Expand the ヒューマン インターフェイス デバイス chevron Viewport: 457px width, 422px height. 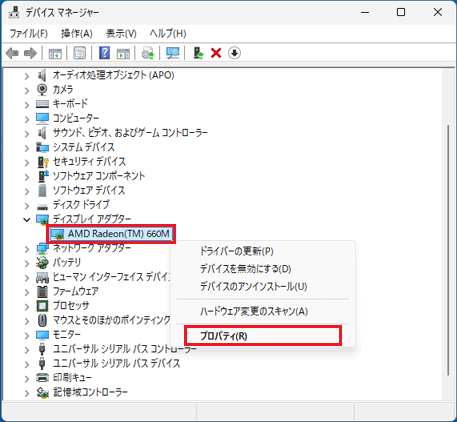[x=27, y=278]
